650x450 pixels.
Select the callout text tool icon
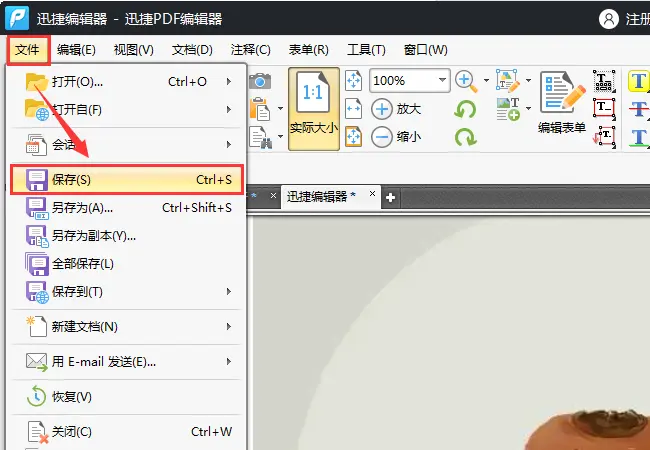[x=604, y=136]
